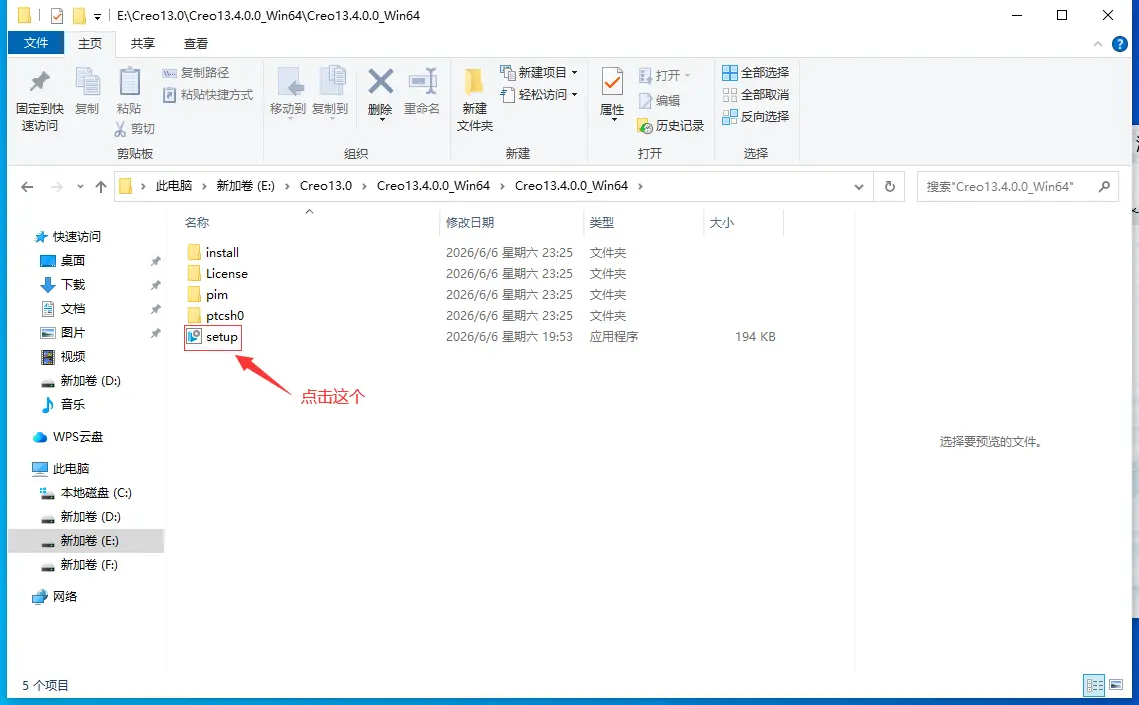The width and height of the screenshot is (1139, 705).
Task: Open the File (文件) menu tab
Action: (x=36, y=43)
